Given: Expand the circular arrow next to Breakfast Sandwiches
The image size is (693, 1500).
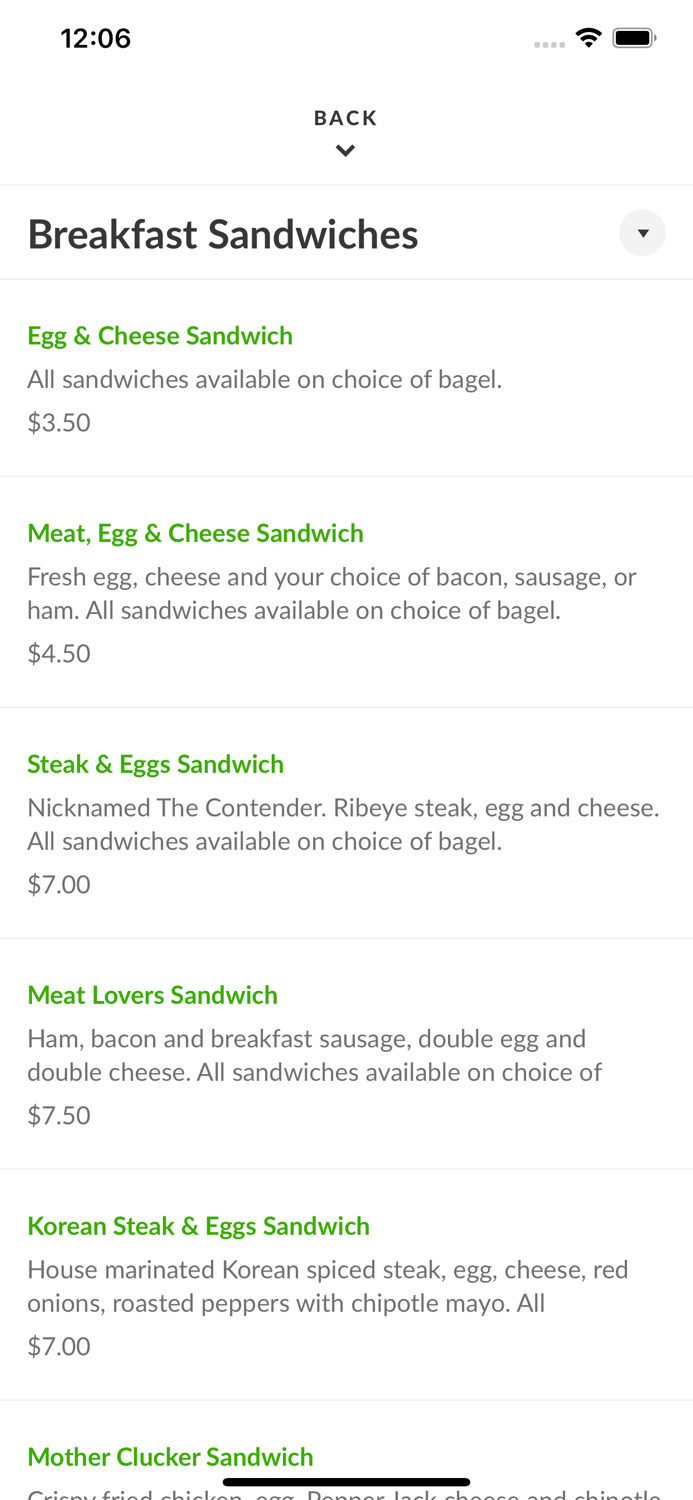Looking at the screenshot, I should pos(644,233).
